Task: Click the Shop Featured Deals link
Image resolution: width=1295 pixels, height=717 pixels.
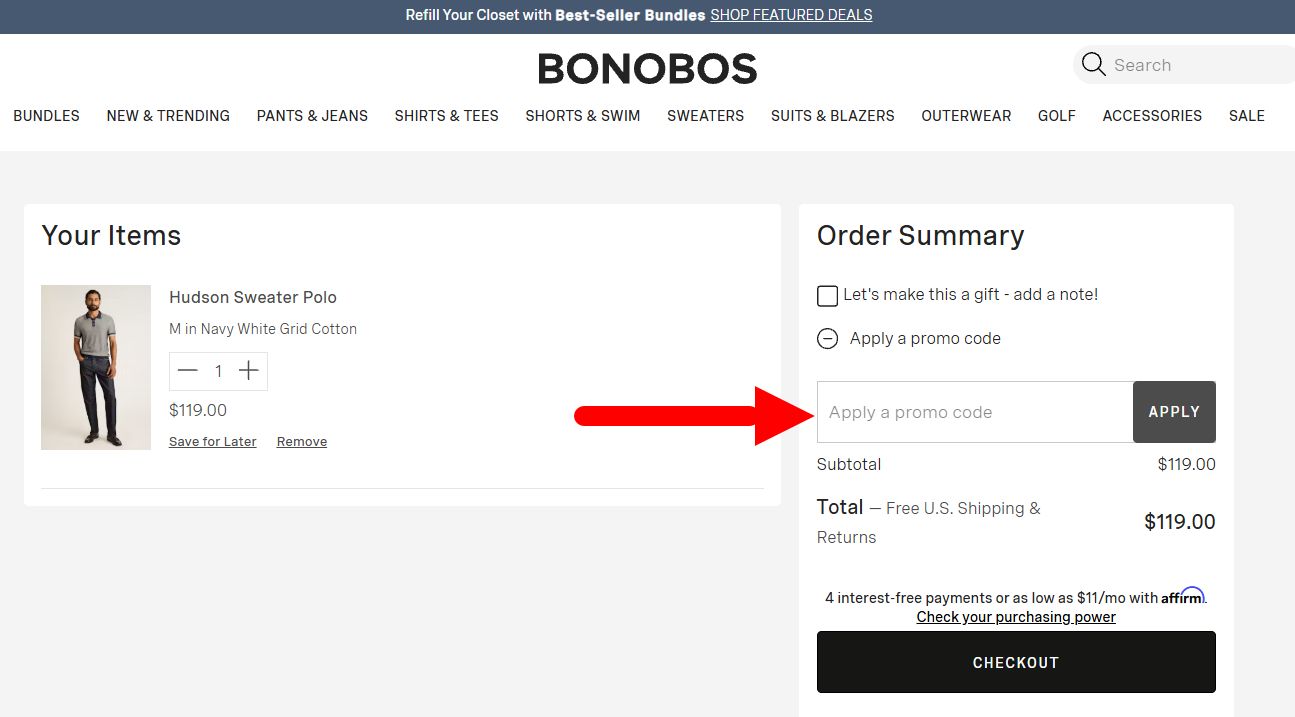Action: 791,15
